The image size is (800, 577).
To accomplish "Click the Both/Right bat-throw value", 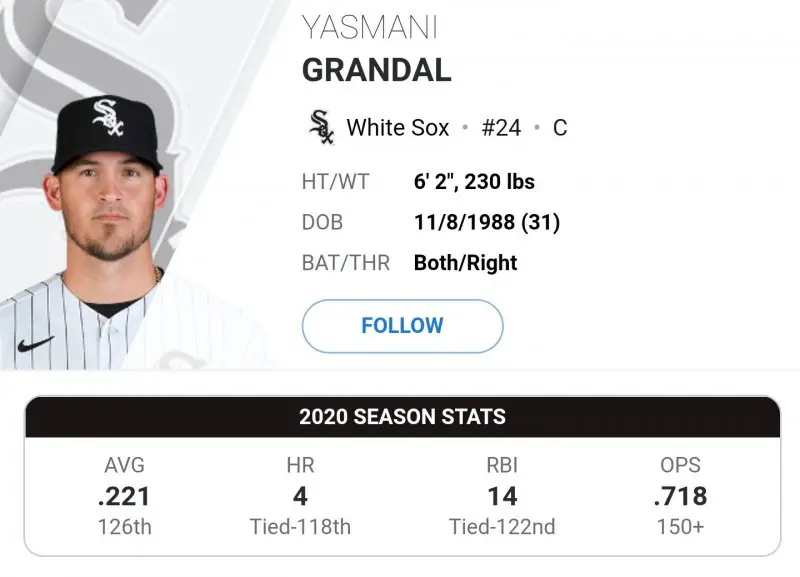I will tap(465, 264).
